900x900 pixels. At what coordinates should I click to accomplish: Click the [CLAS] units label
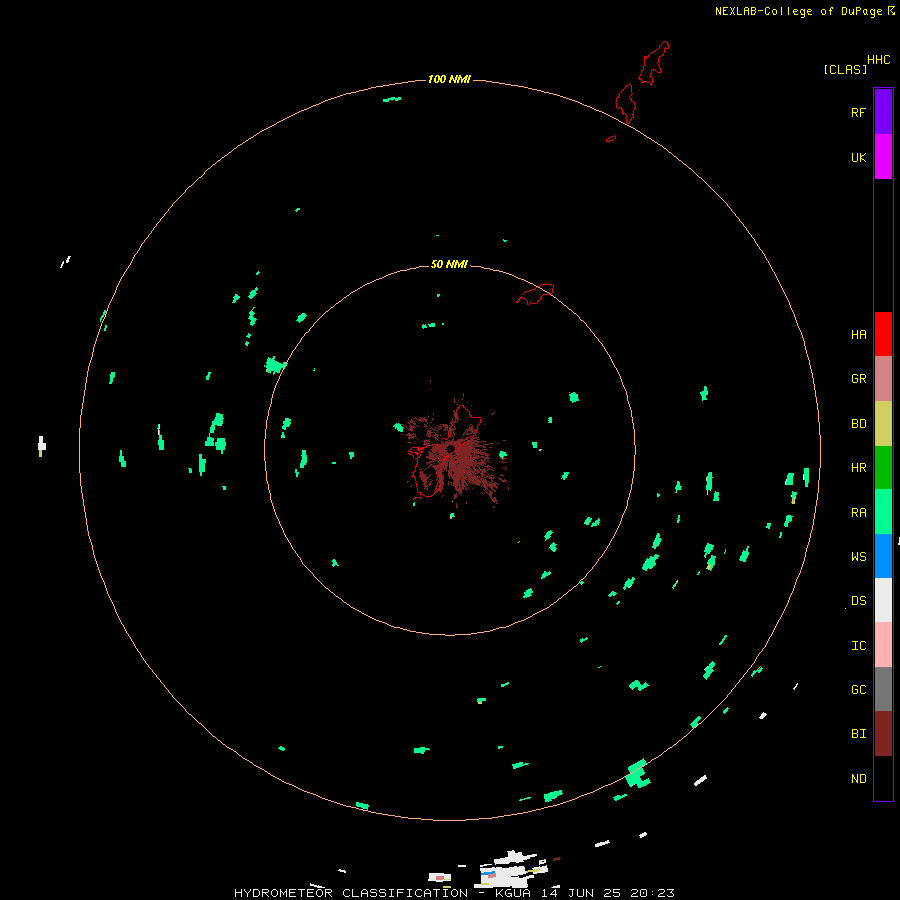coord(845,69)
